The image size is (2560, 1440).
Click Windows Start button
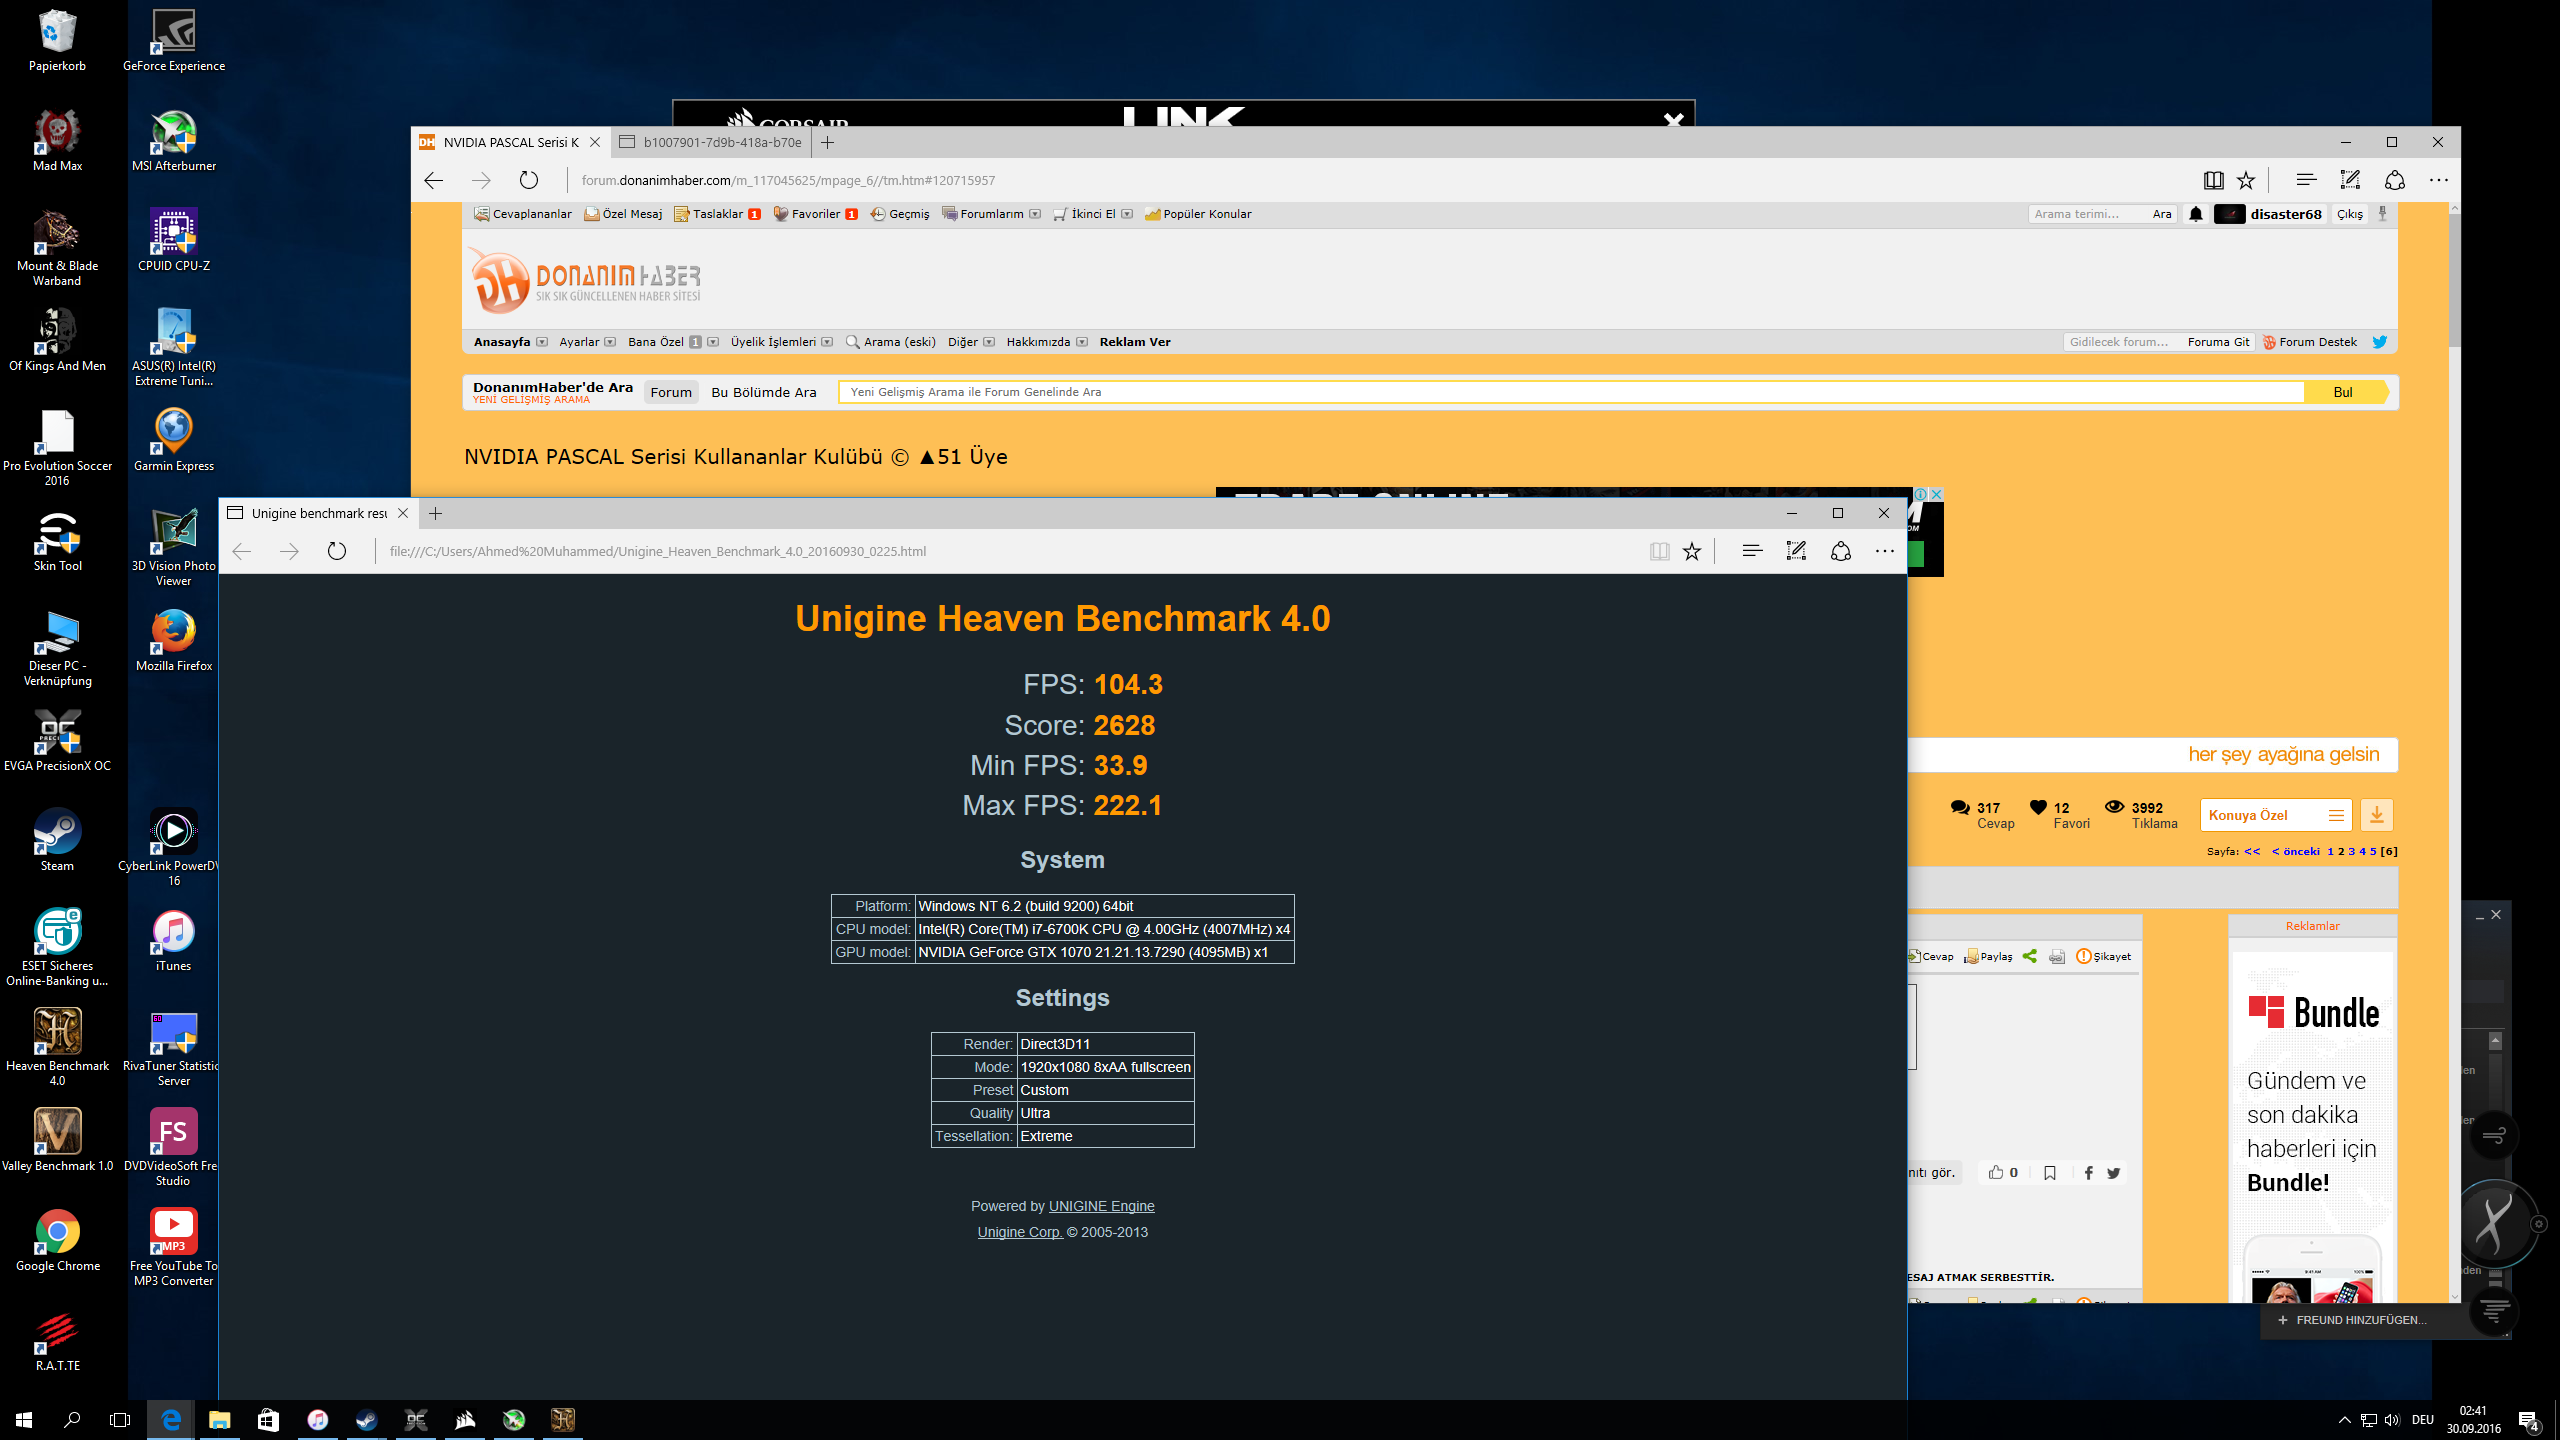(24, 1419)
